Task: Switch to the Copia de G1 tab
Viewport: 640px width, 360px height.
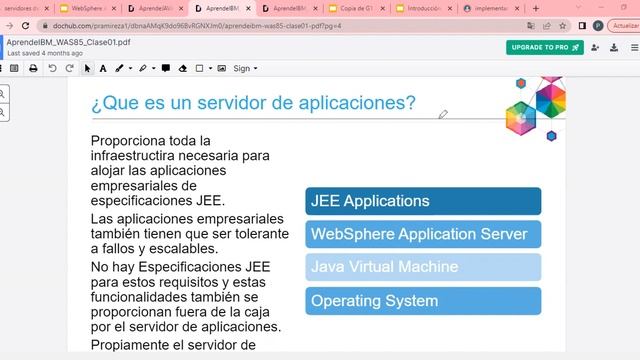Action: point(357,8)
